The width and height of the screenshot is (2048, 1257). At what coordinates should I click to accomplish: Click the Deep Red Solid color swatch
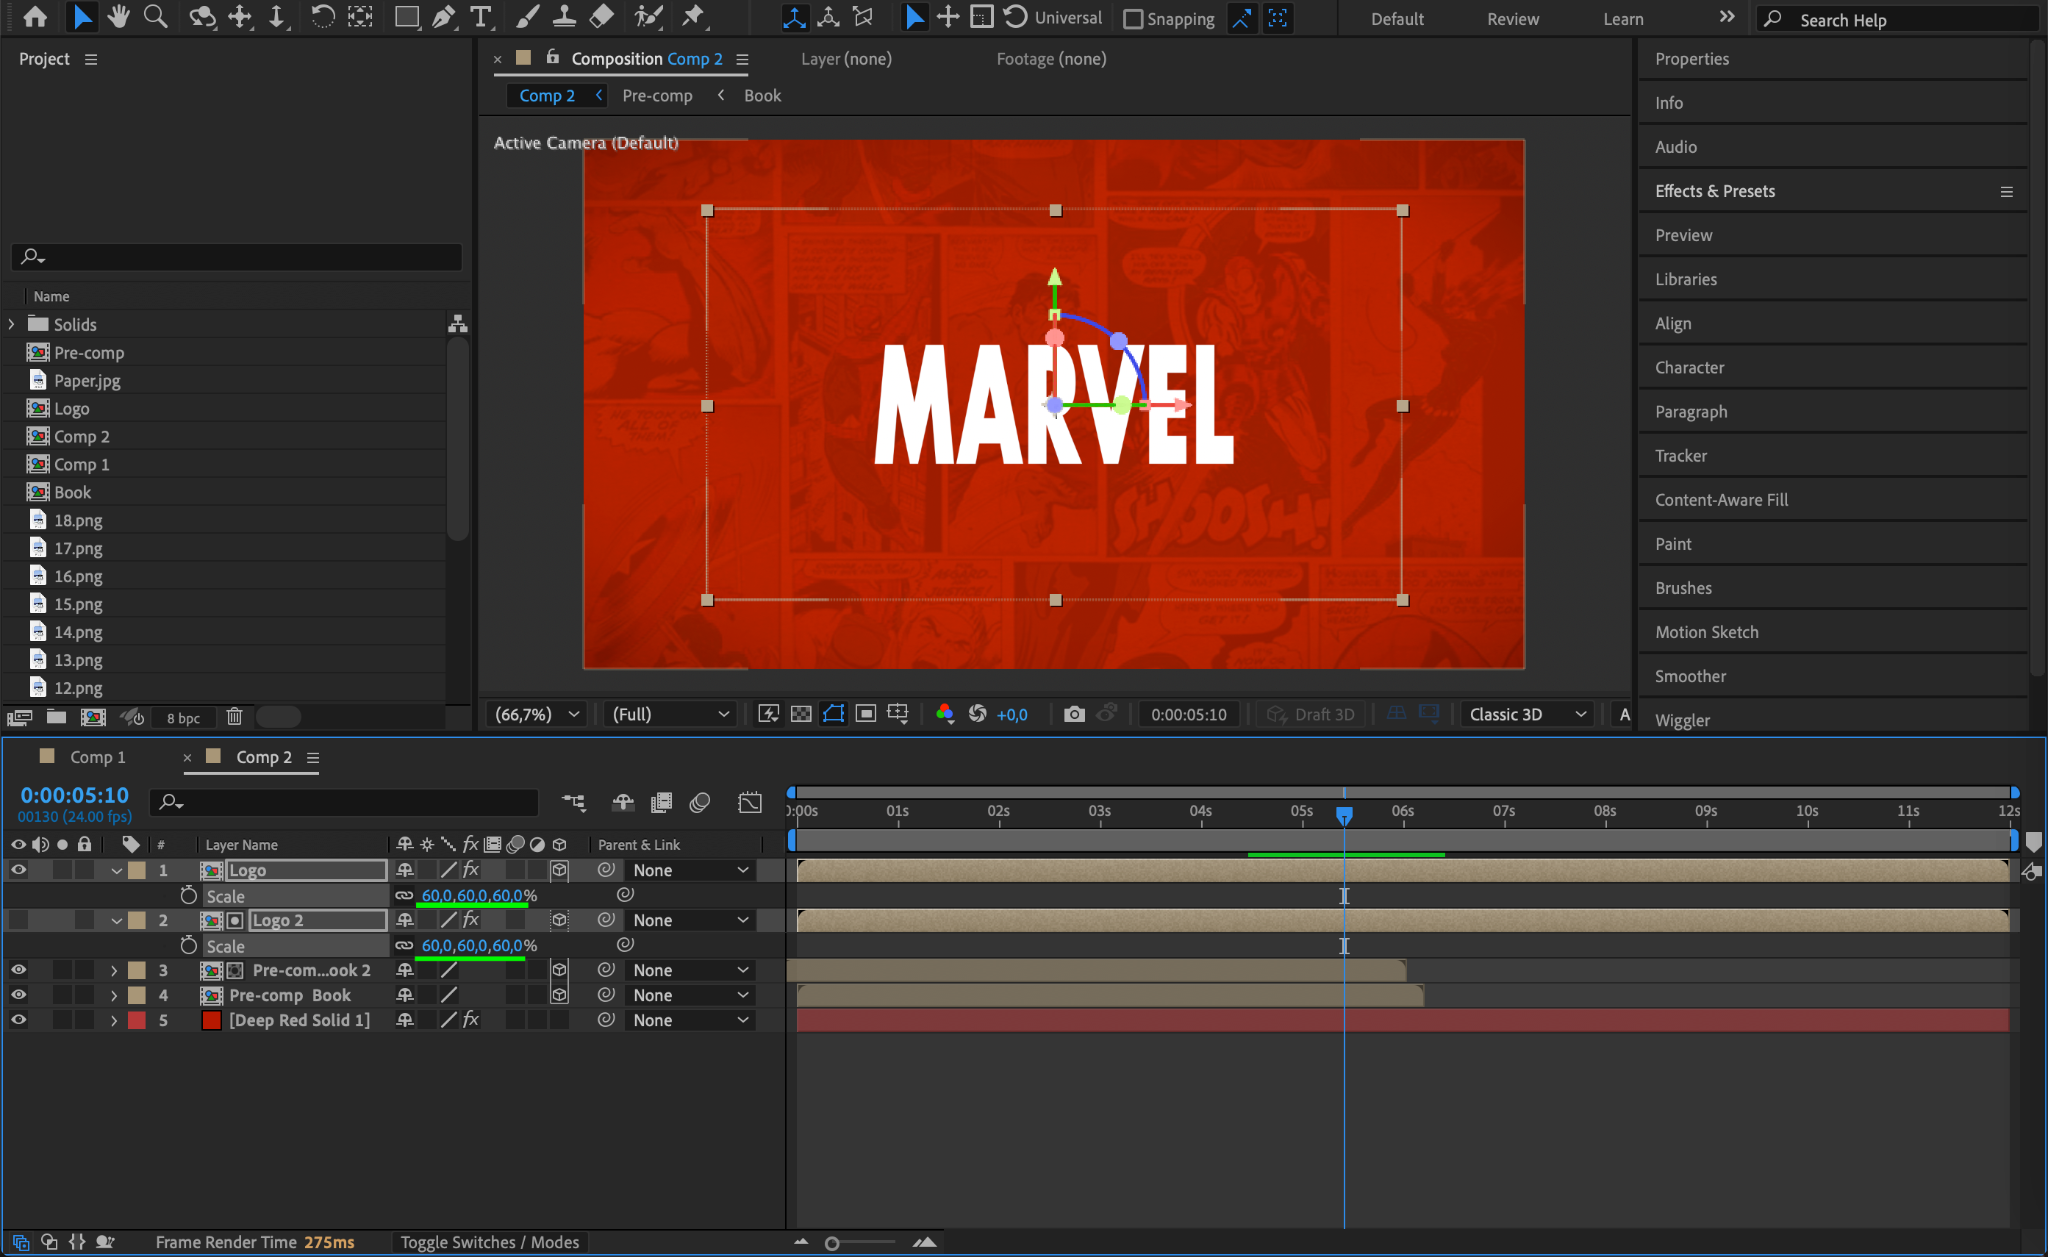(211, 1020)
